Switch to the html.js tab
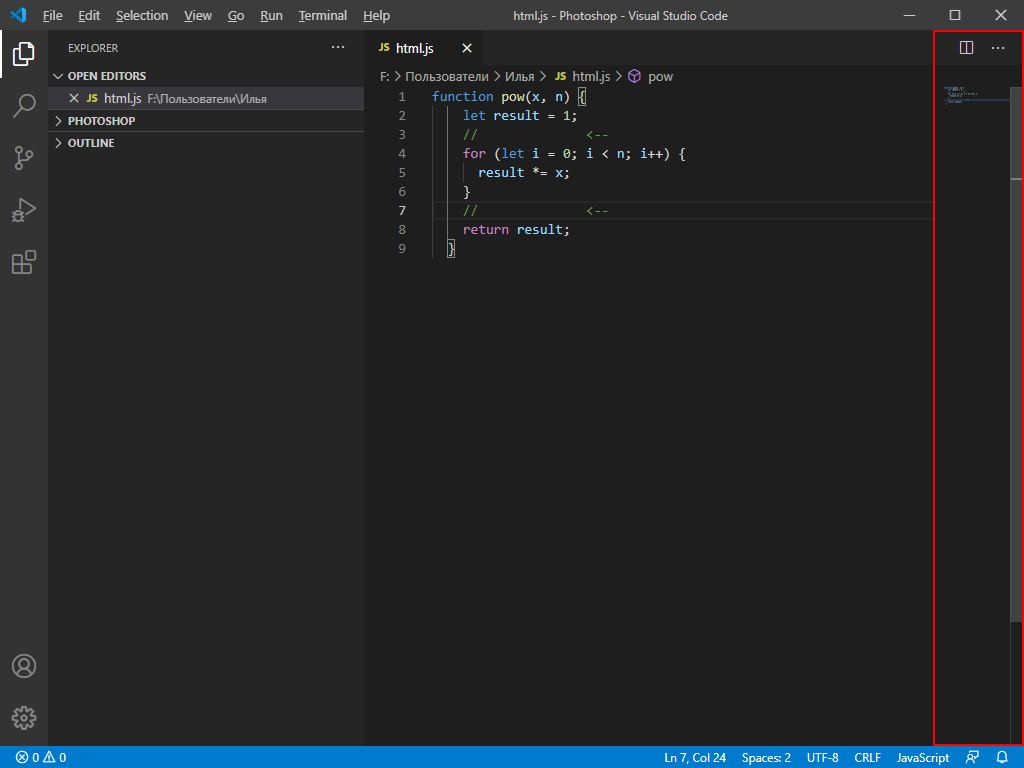 413,47
